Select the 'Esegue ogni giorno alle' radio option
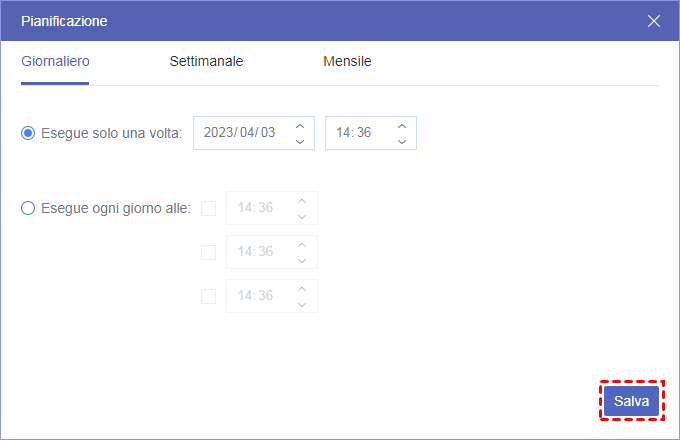Screen dimensions: 680x440 click(x=28, y=208)
